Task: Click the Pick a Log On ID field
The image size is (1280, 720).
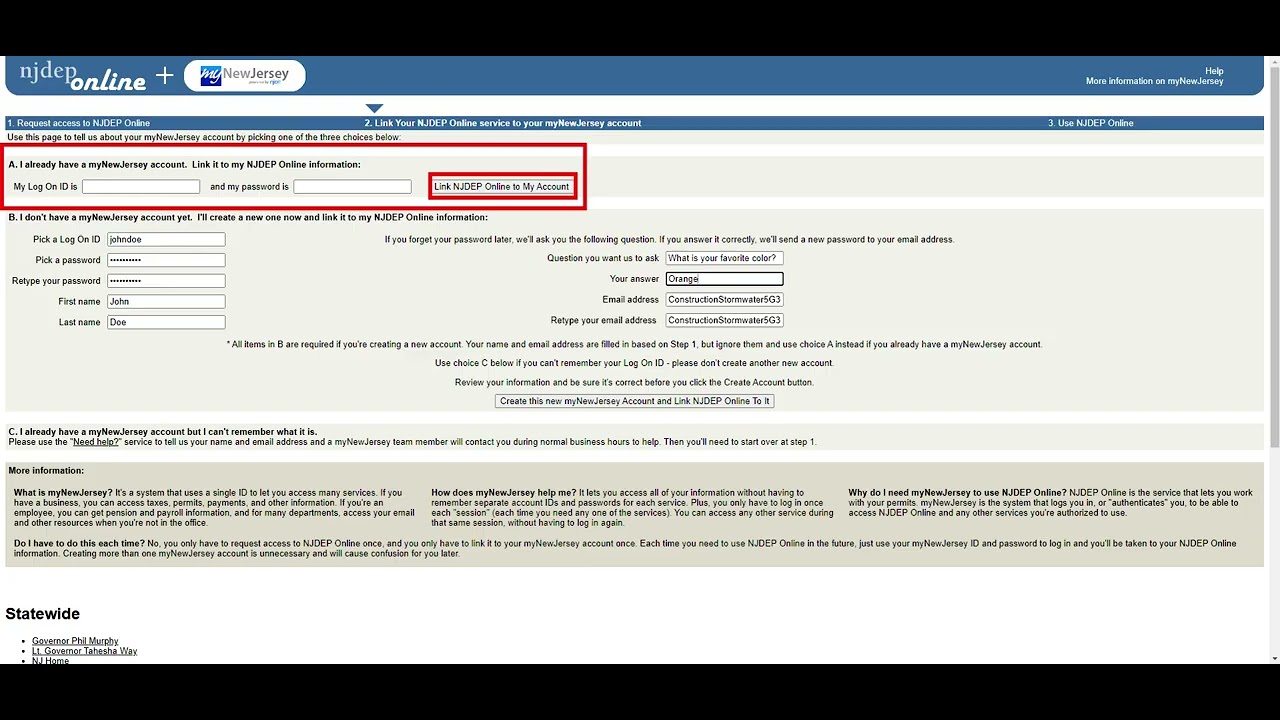Action: point(166,240)
